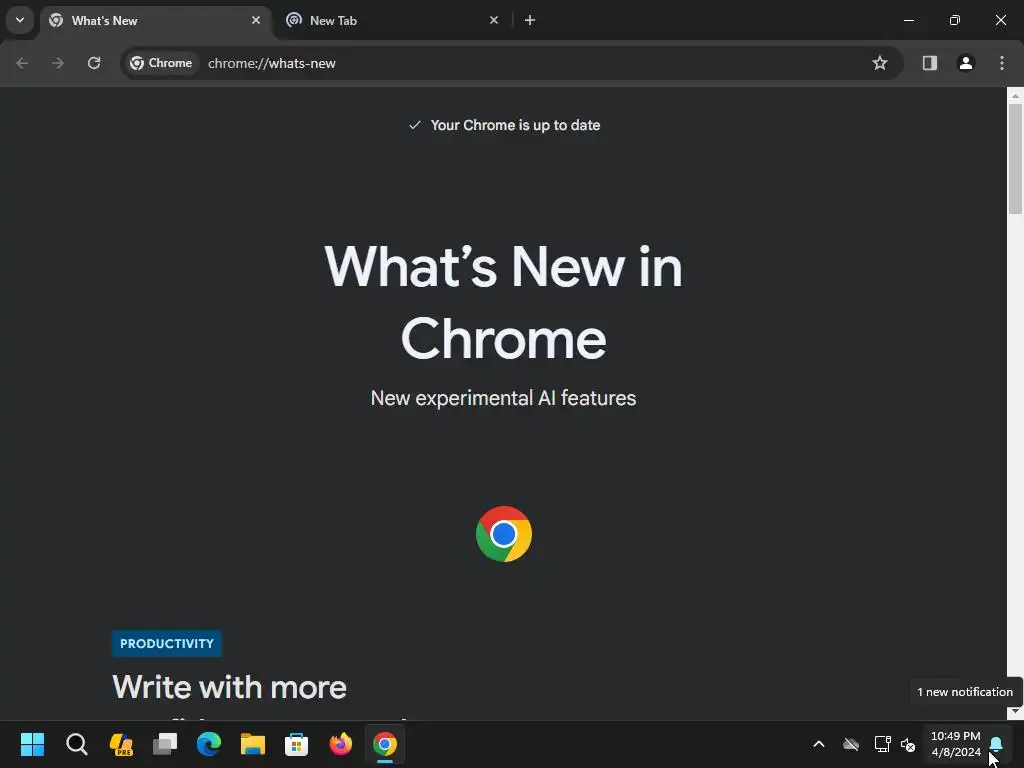Viewport: 1024px width, 768px height.
Task: Show hidden system tray icons
Action: pos(818,744)
